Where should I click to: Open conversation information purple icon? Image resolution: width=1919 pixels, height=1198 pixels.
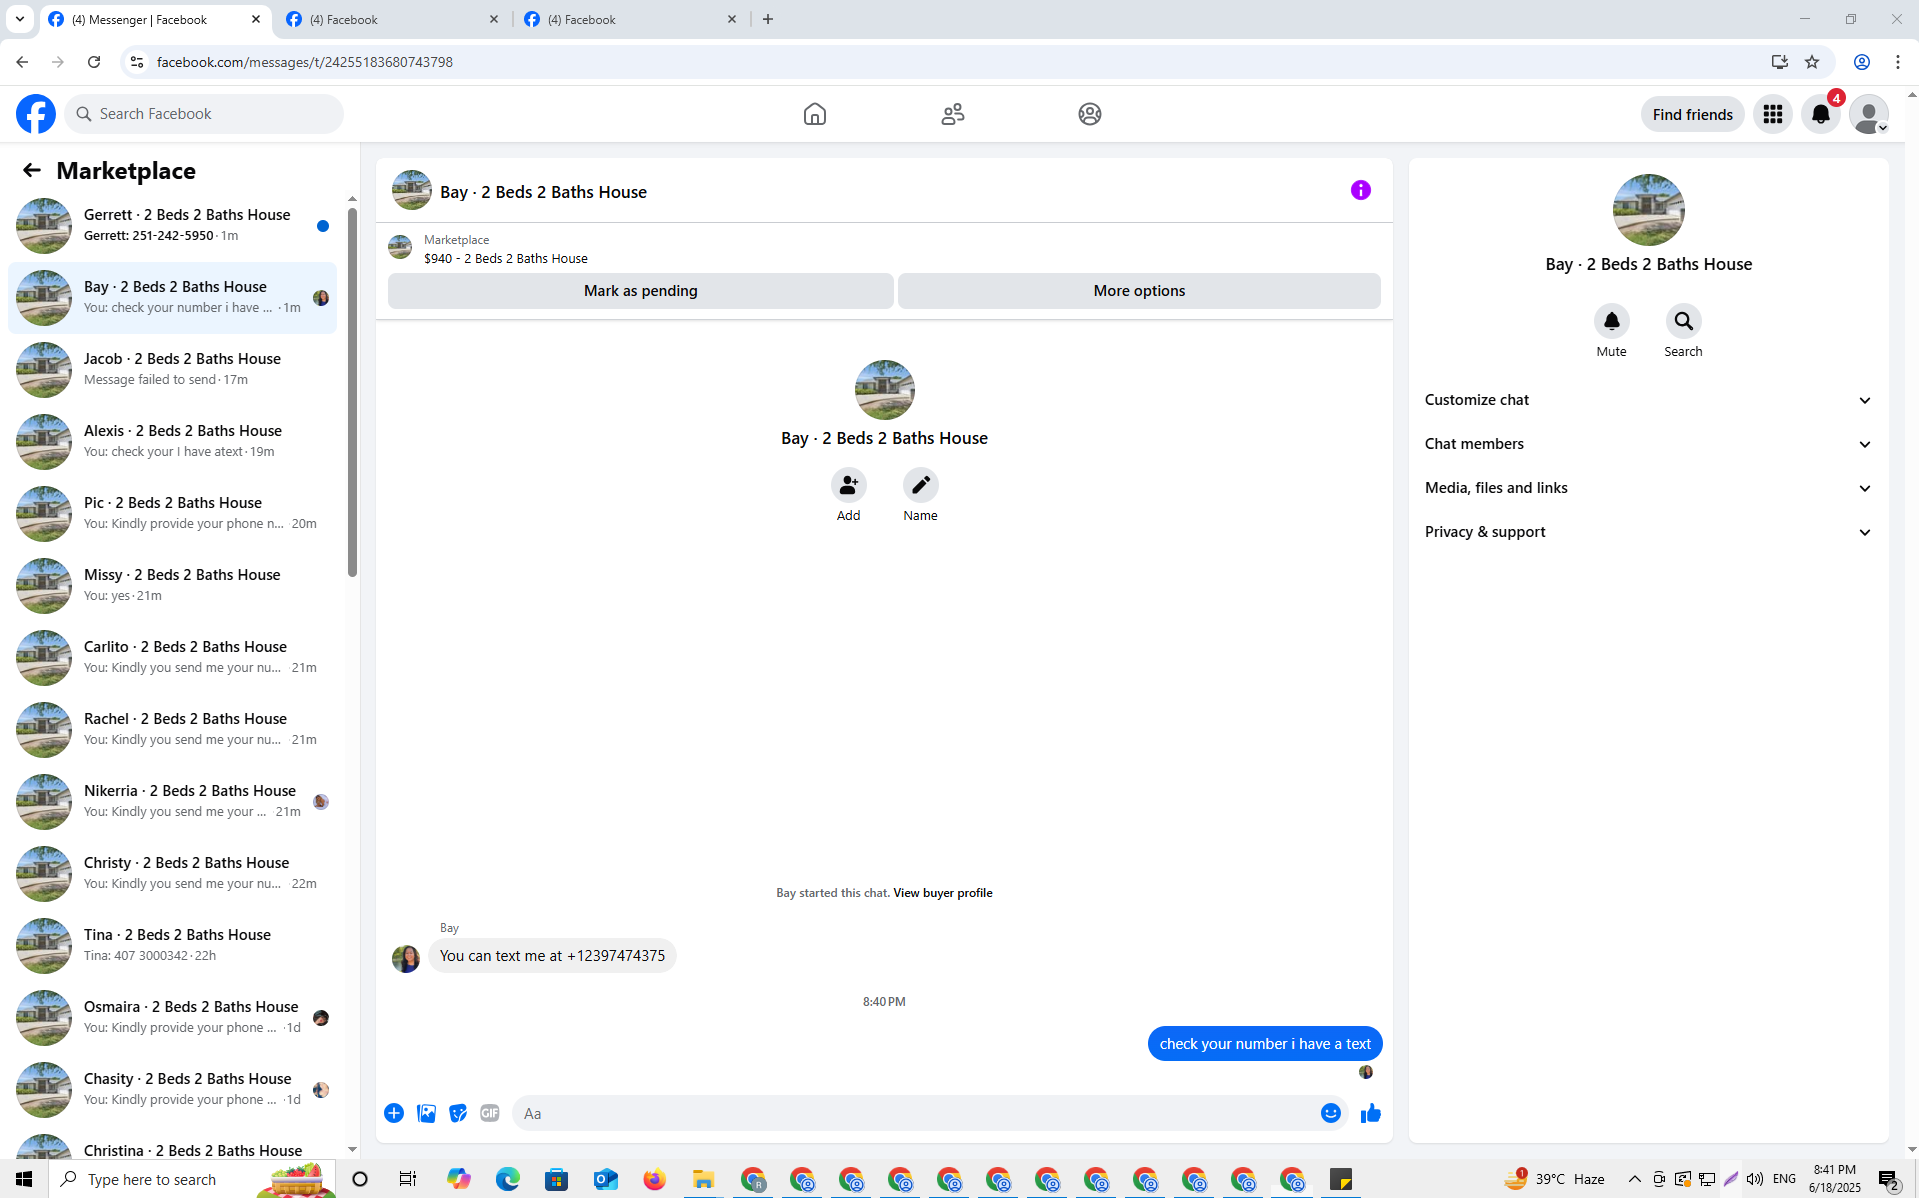1360,190
